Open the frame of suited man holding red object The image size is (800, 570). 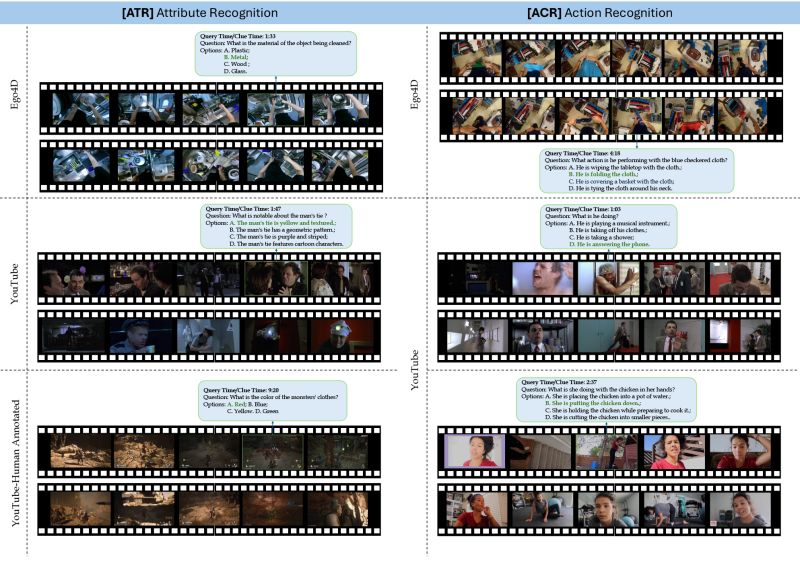674,336
